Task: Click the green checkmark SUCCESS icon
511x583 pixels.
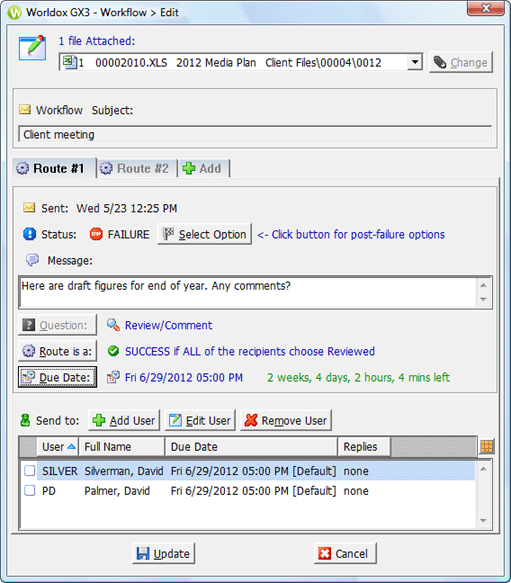Action: (x=113, y=351)
